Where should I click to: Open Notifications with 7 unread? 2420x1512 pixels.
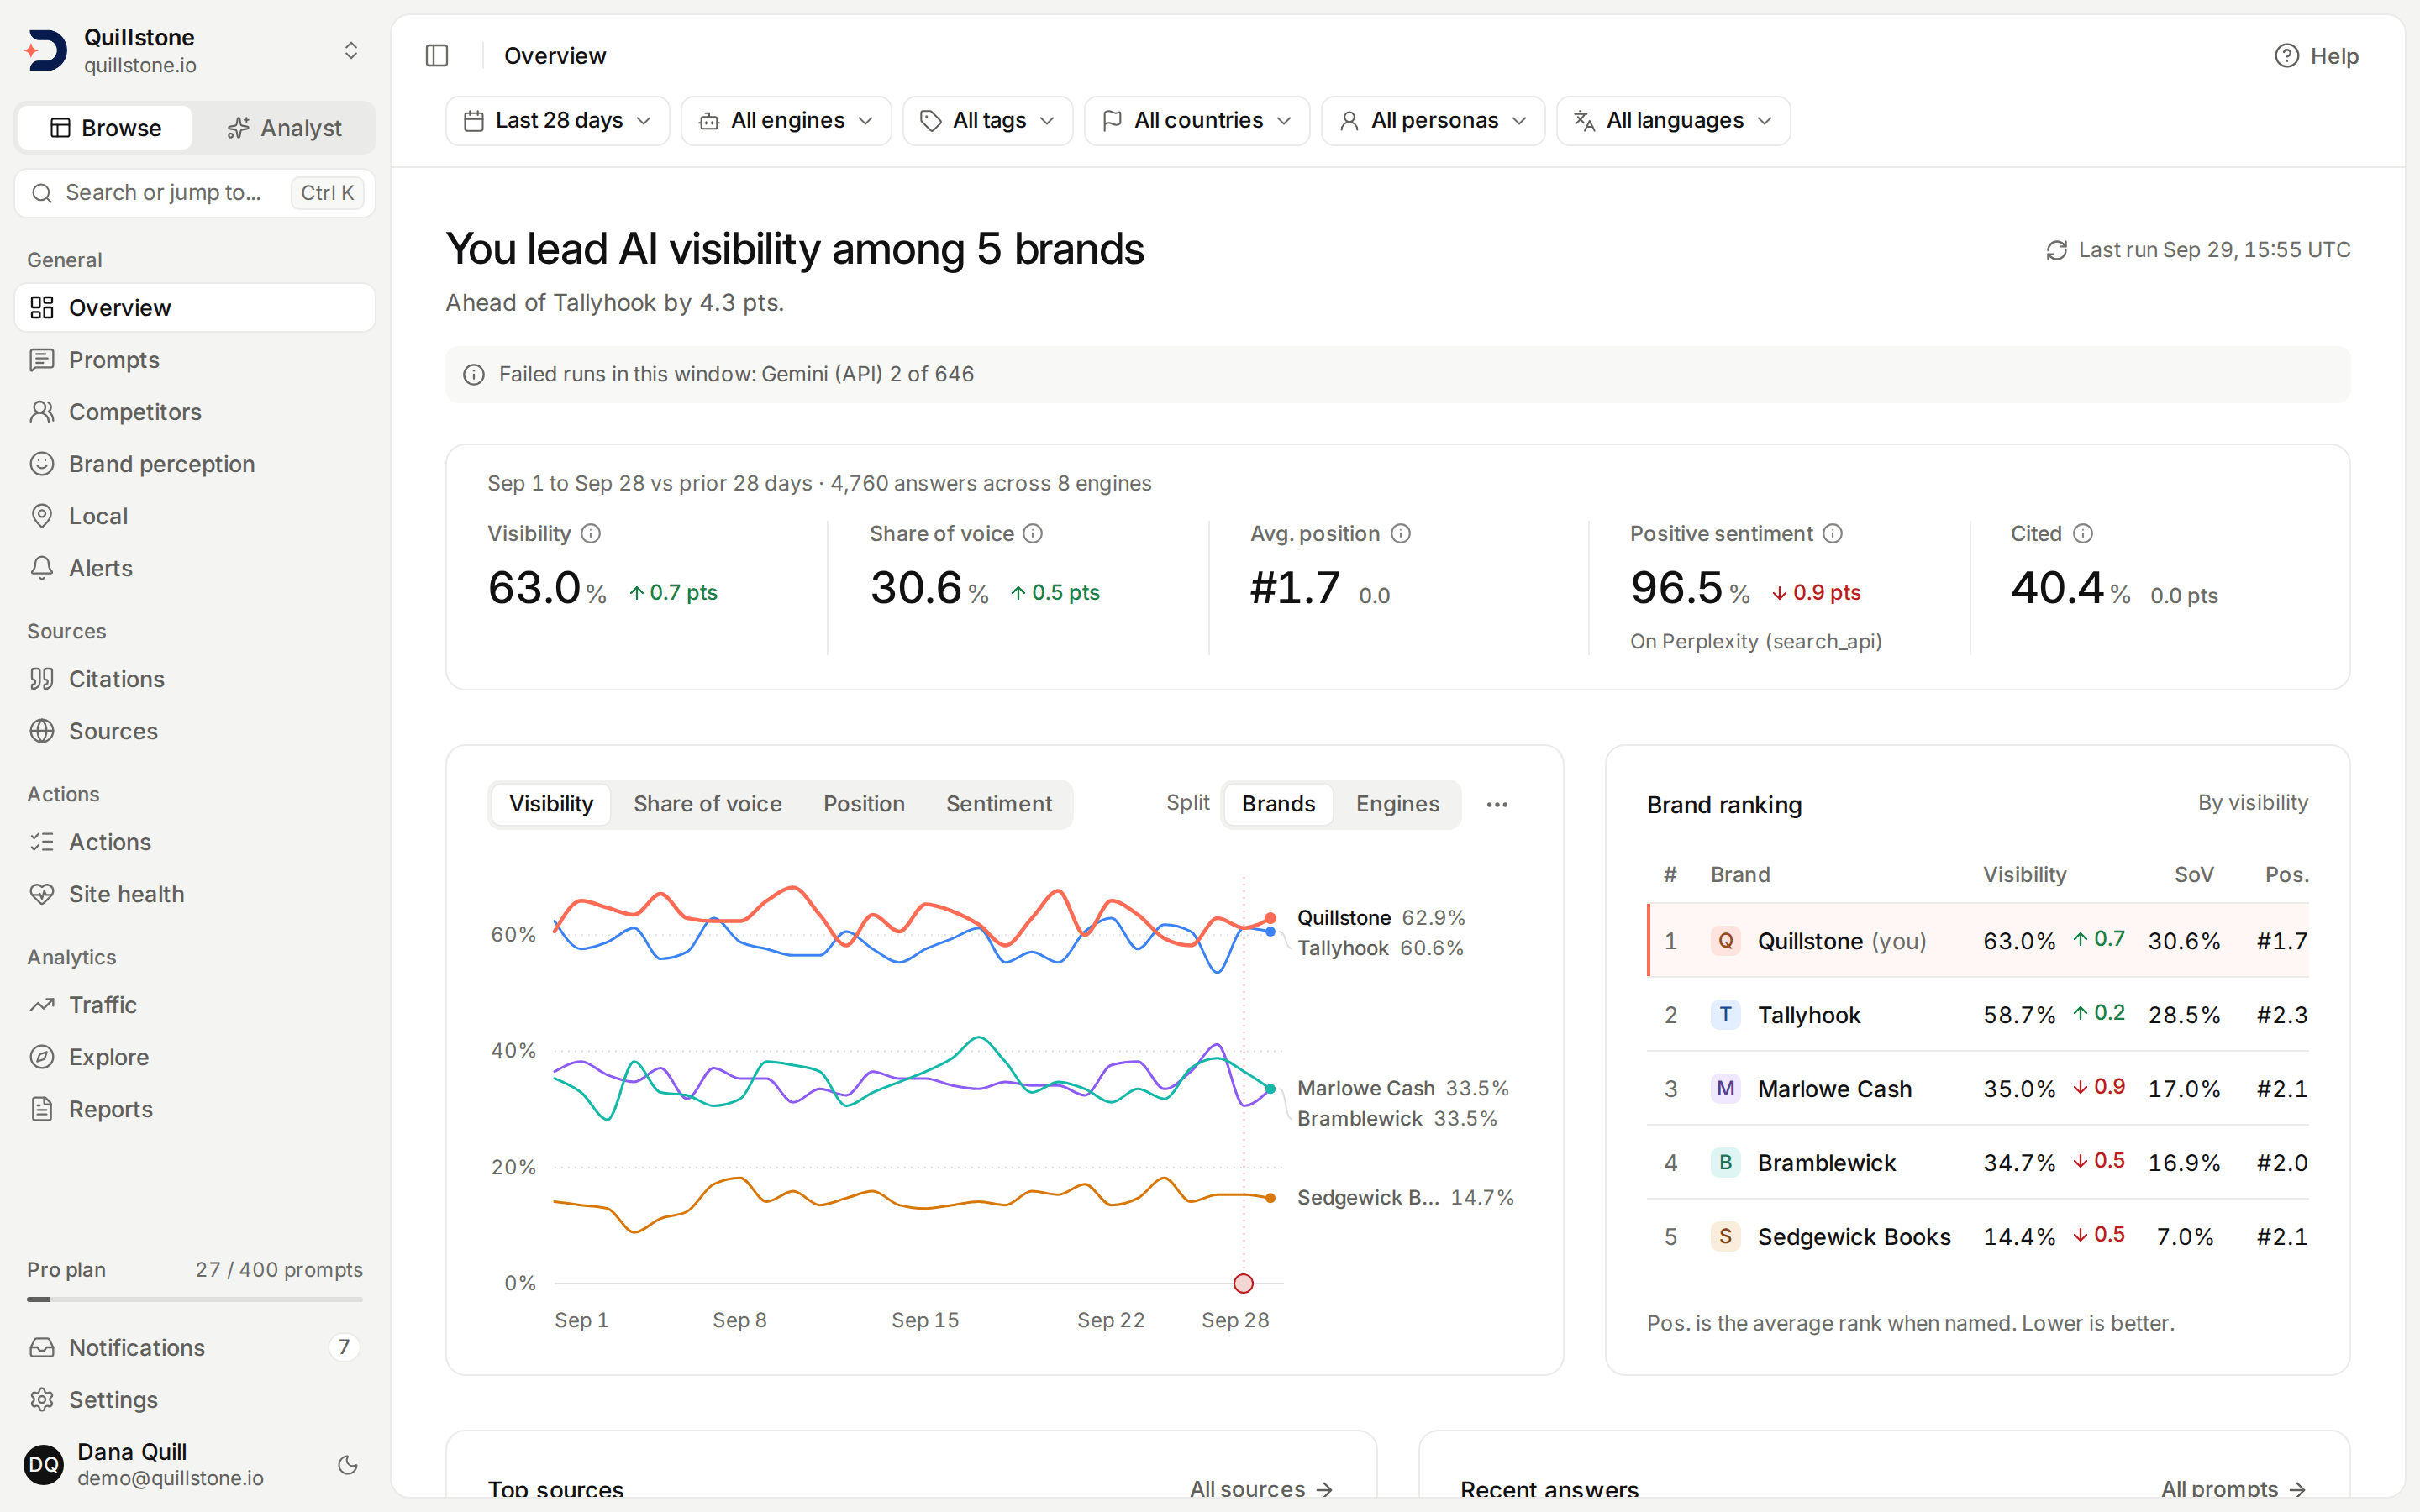pyautogui.click(x=195, y=1348)
